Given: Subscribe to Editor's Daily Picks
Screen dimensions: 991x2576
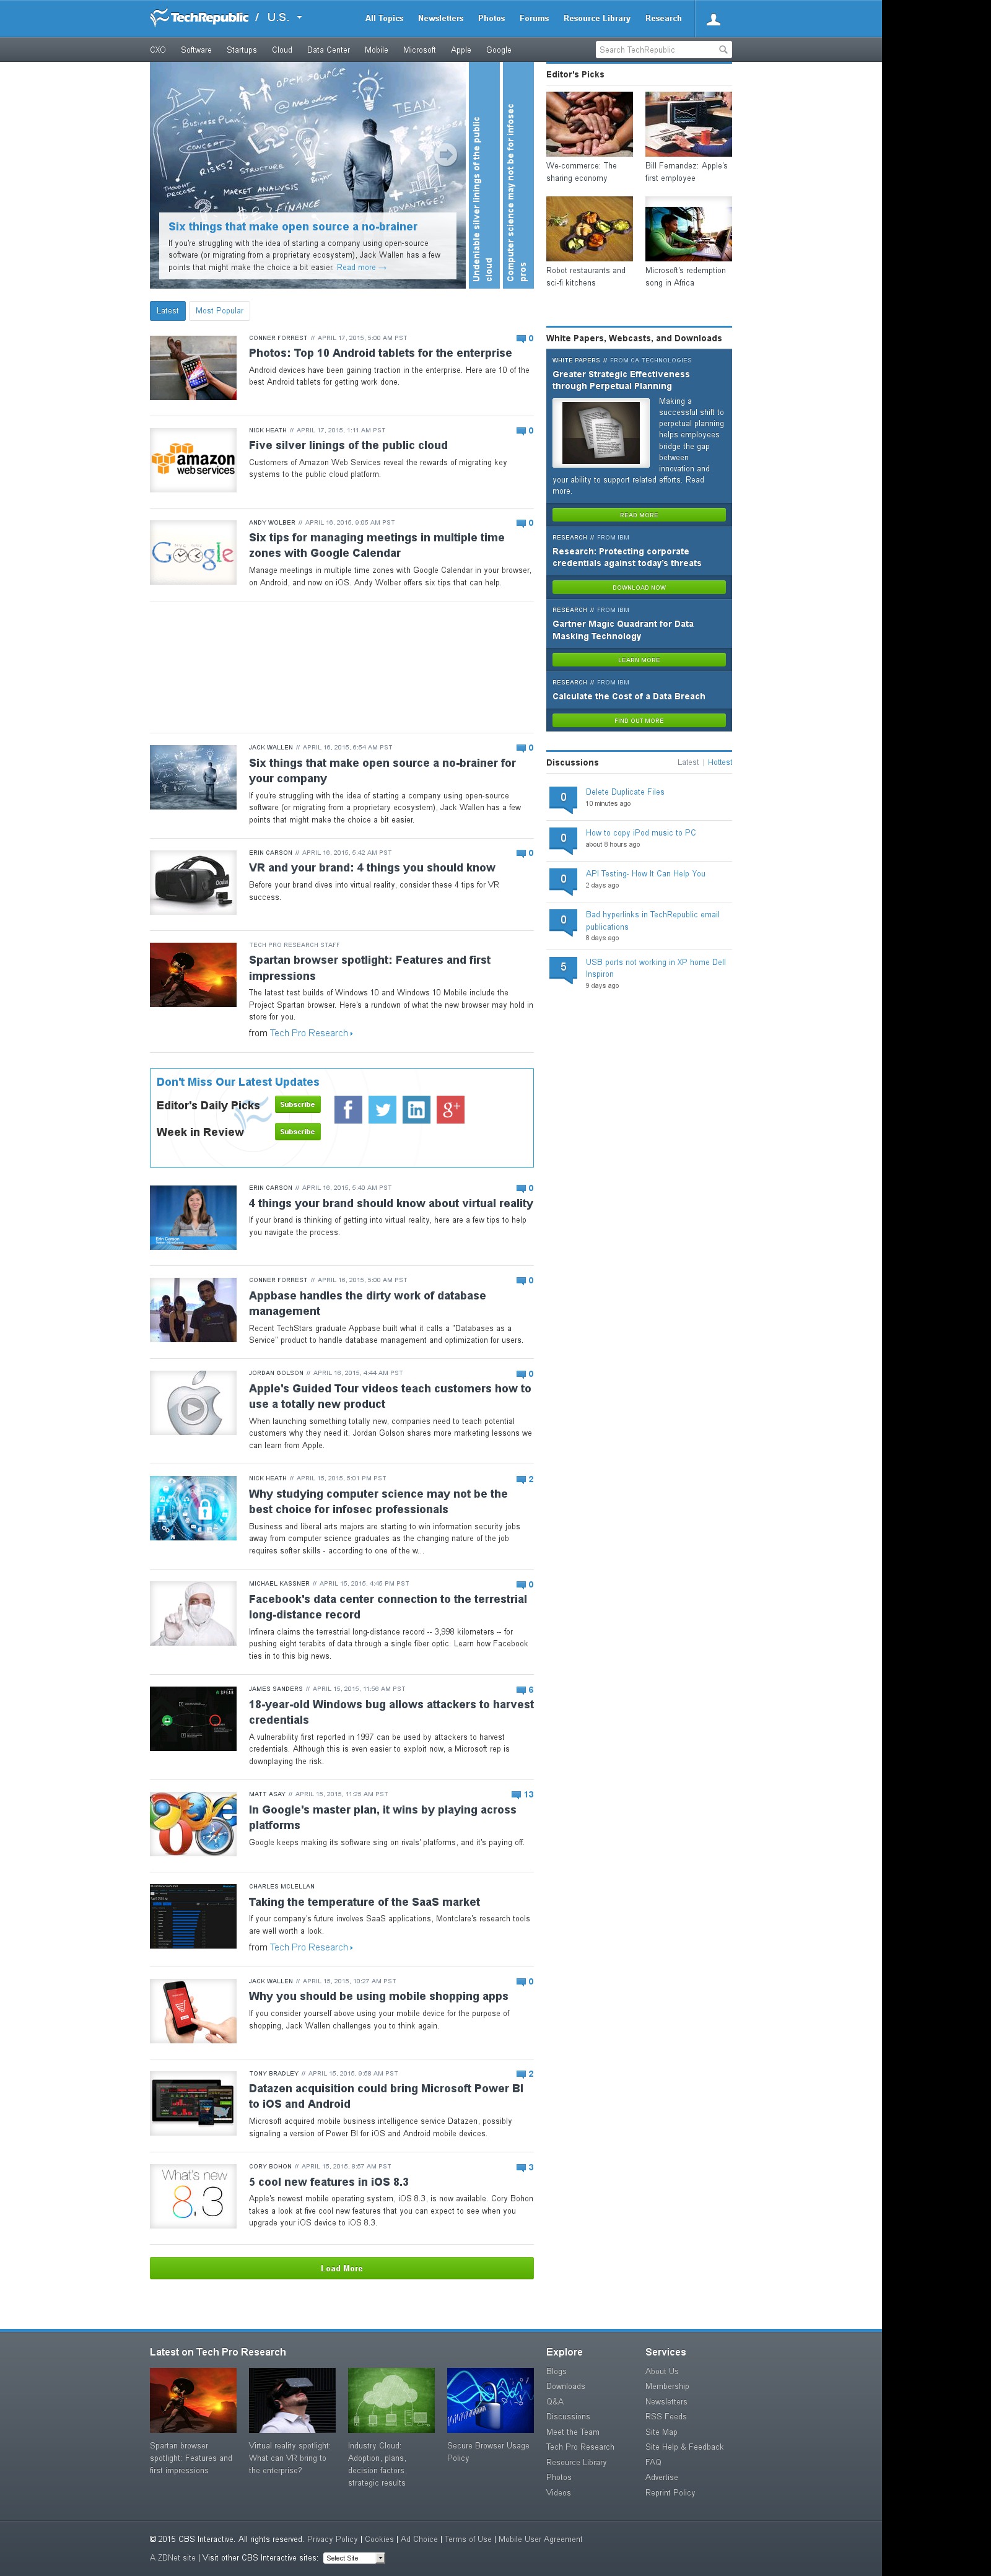Looking at the screenshot, I should point(298,1105).
